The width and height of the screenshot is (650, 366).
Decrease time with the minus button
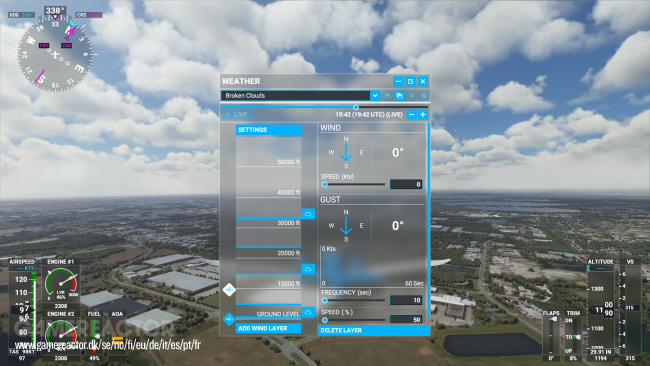tap(411, 115)
